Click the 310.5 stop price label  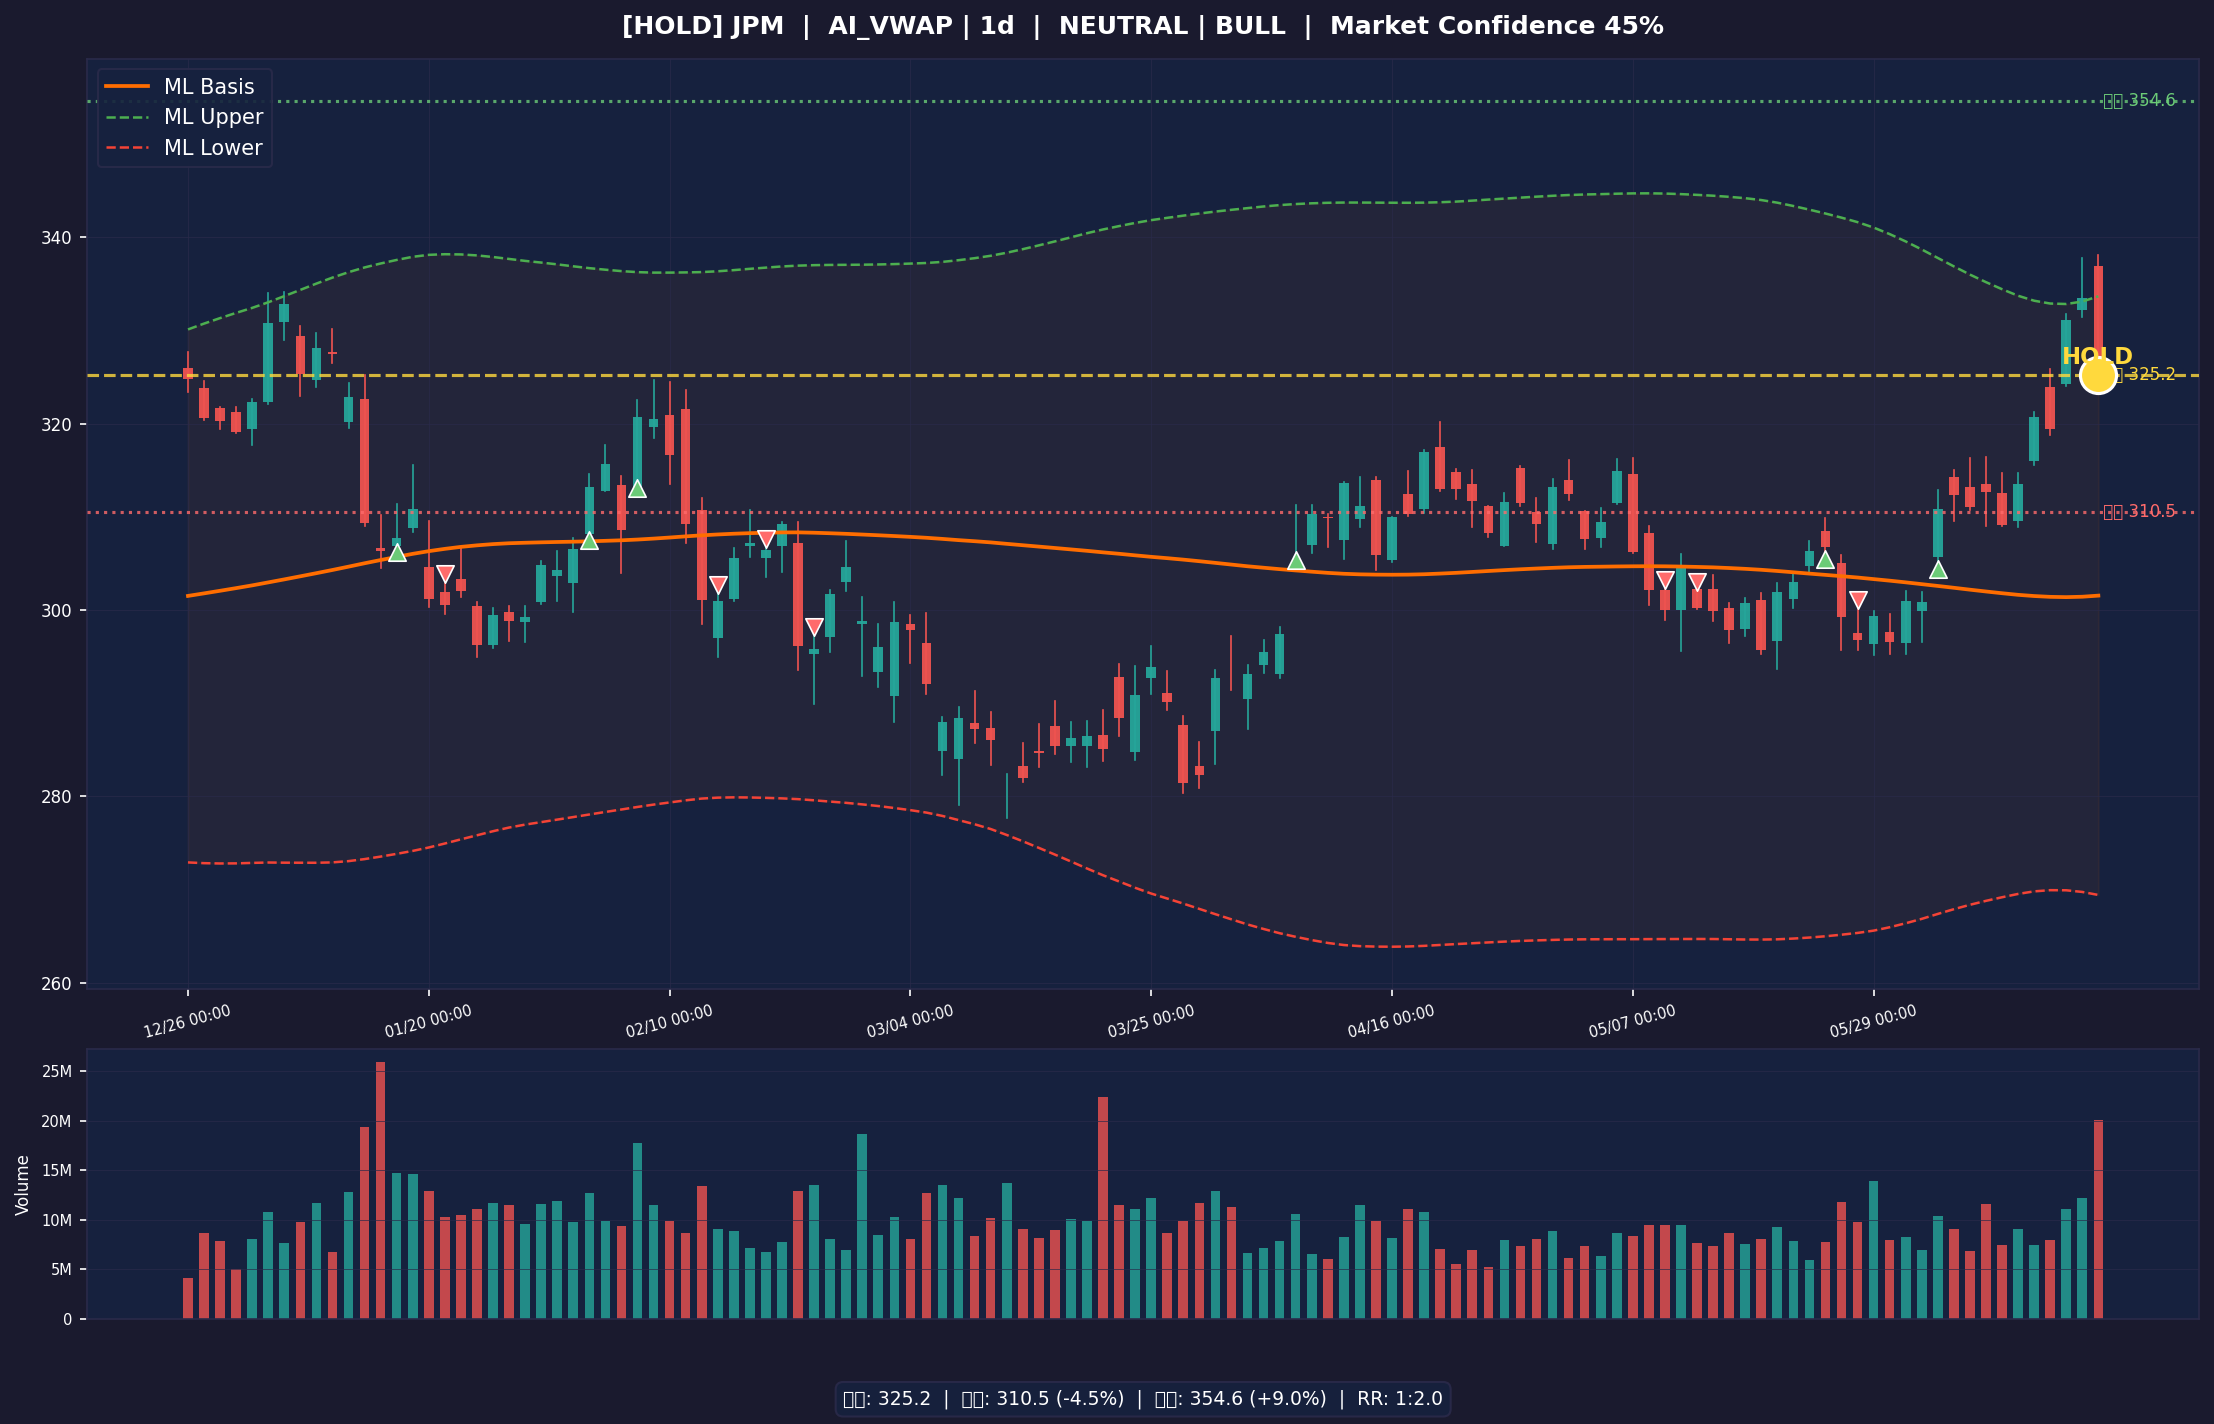(2139, 512)
